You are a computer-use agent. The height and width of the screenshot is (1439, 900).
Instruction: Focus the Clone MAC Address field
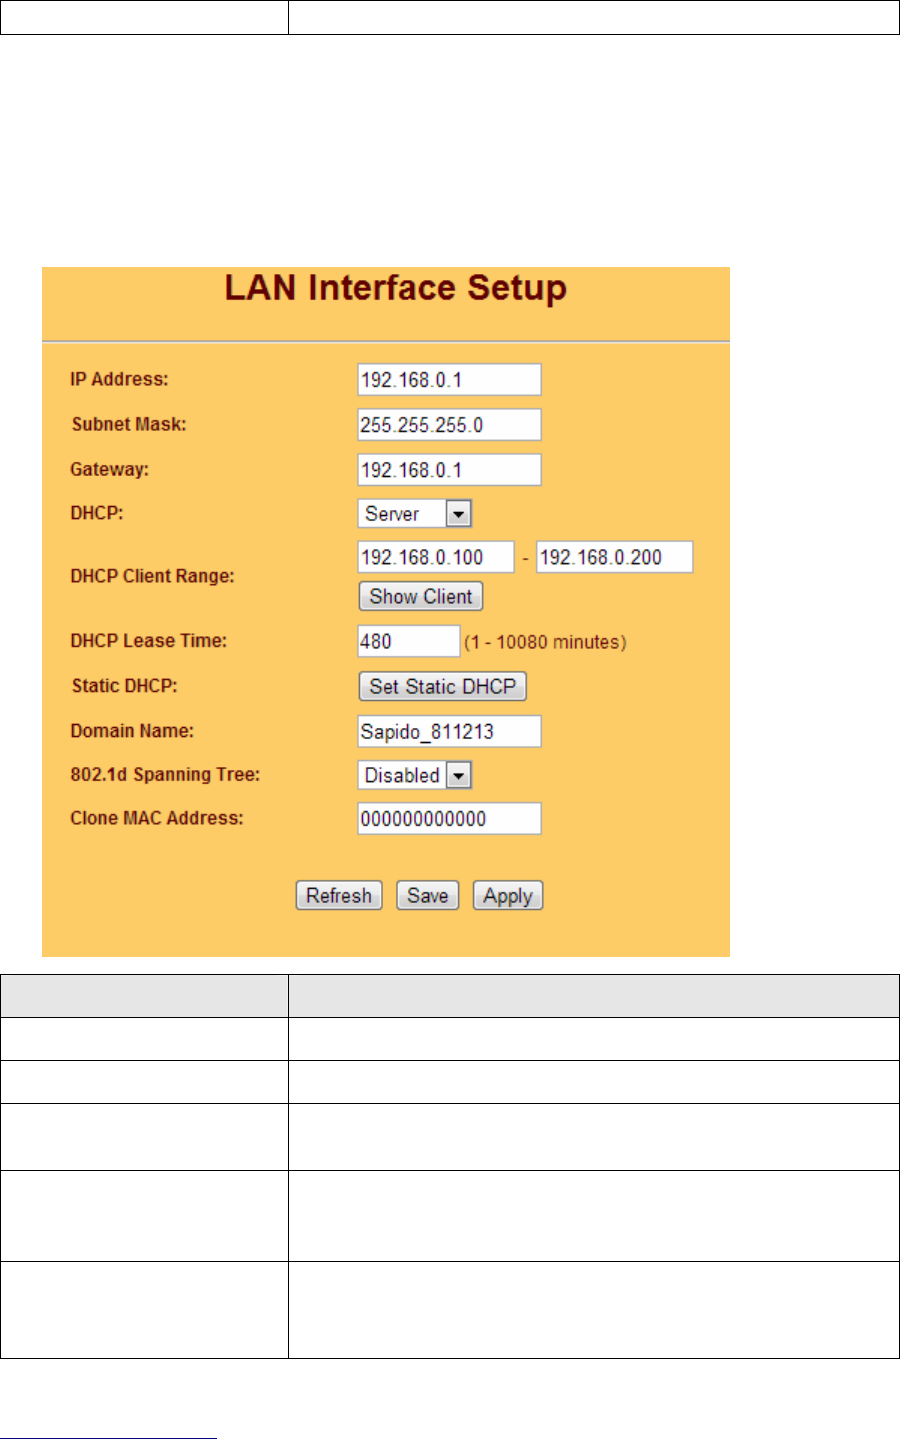pos(449,818)
